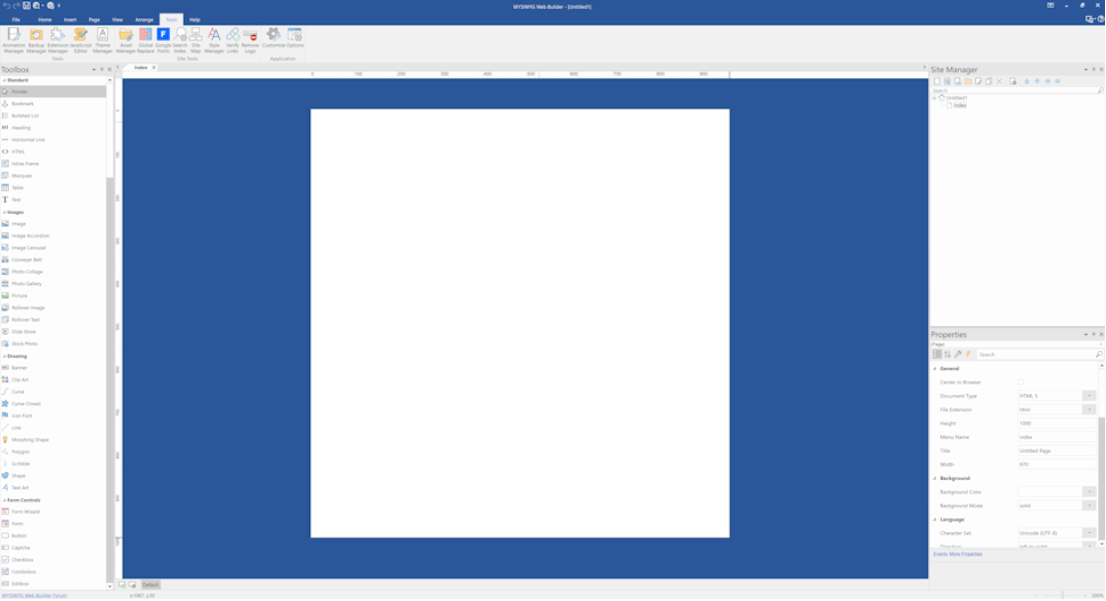The height and width of the screenshot is (601, 1106).
Task: Sort Properties alphabetically
Action: click(x=947, y=354)
